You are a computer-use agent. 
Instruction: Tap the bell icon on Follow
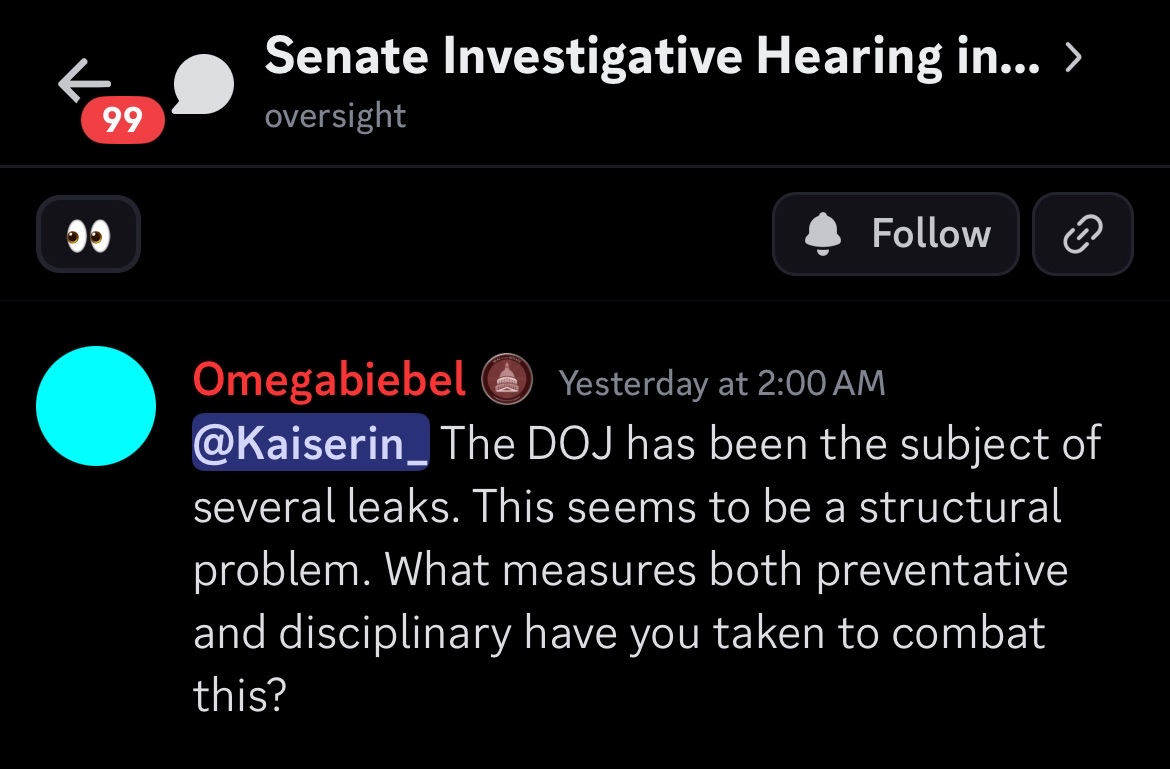click(823, 234)
